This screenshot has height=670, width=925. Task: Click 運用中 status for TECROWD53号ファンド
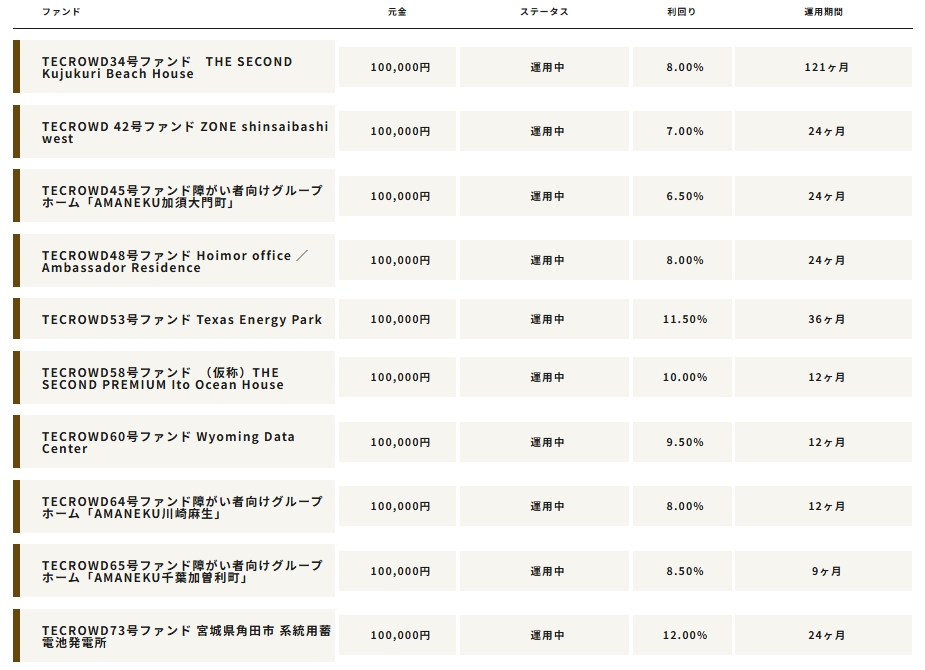544,319
